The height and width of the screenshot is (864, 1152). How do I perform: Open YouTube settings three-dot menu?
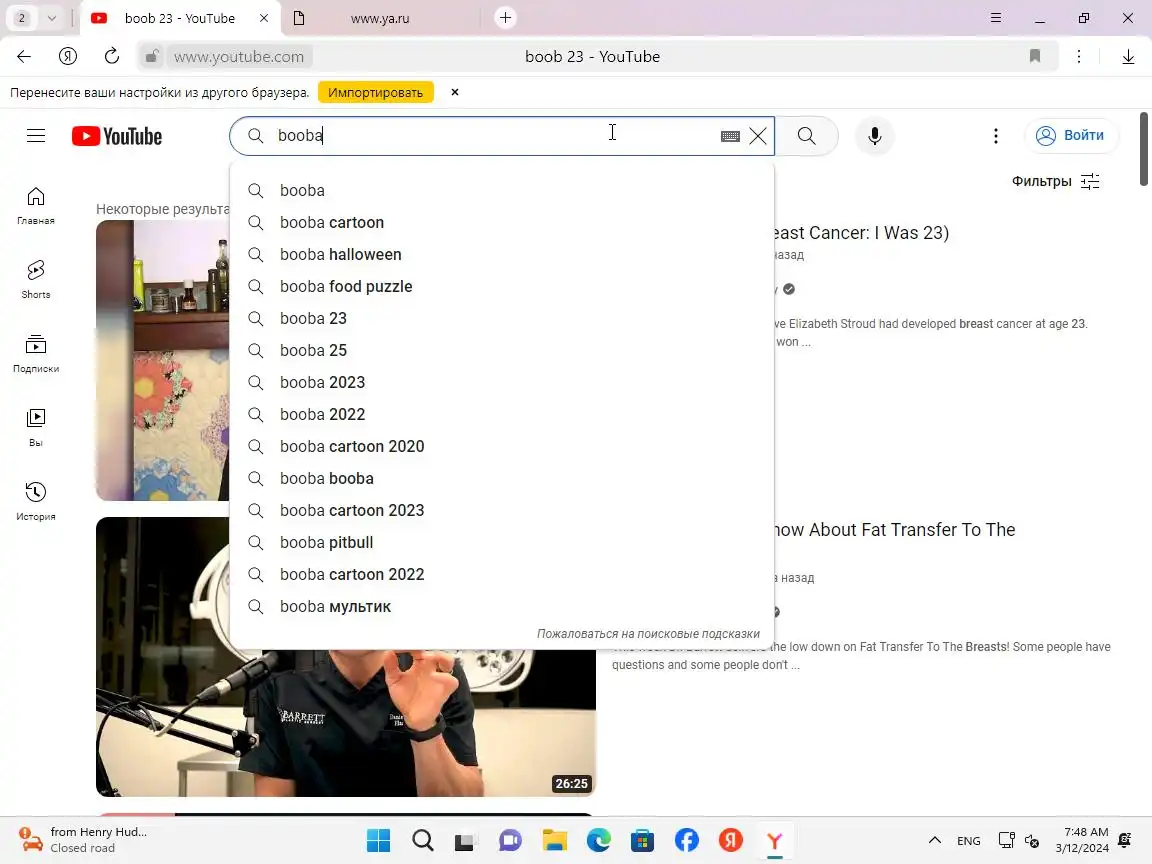coord(996,136)
